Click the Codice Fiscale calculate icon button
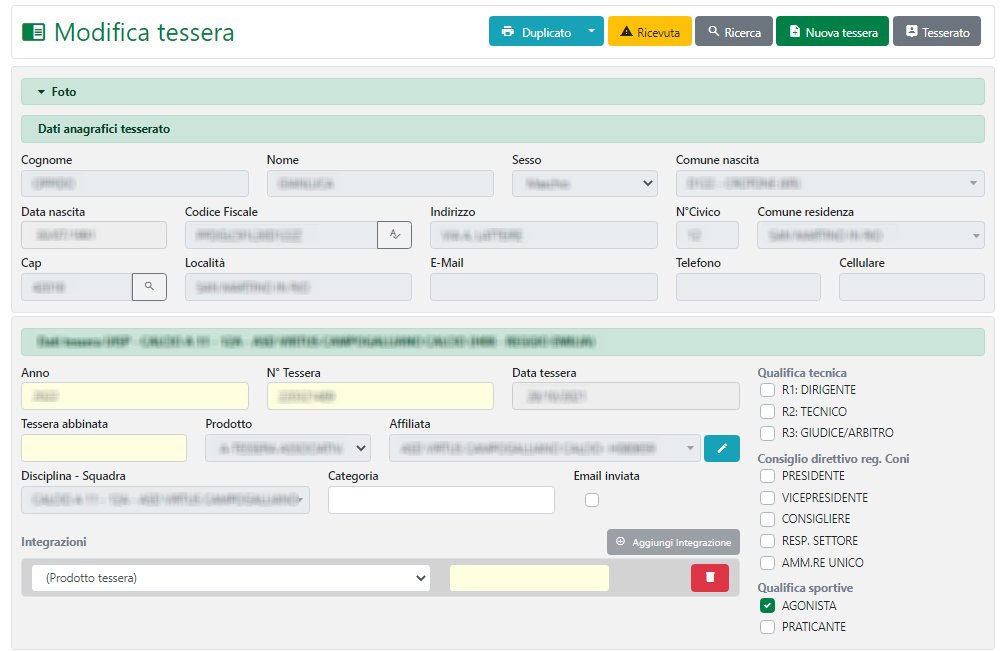 394,235
